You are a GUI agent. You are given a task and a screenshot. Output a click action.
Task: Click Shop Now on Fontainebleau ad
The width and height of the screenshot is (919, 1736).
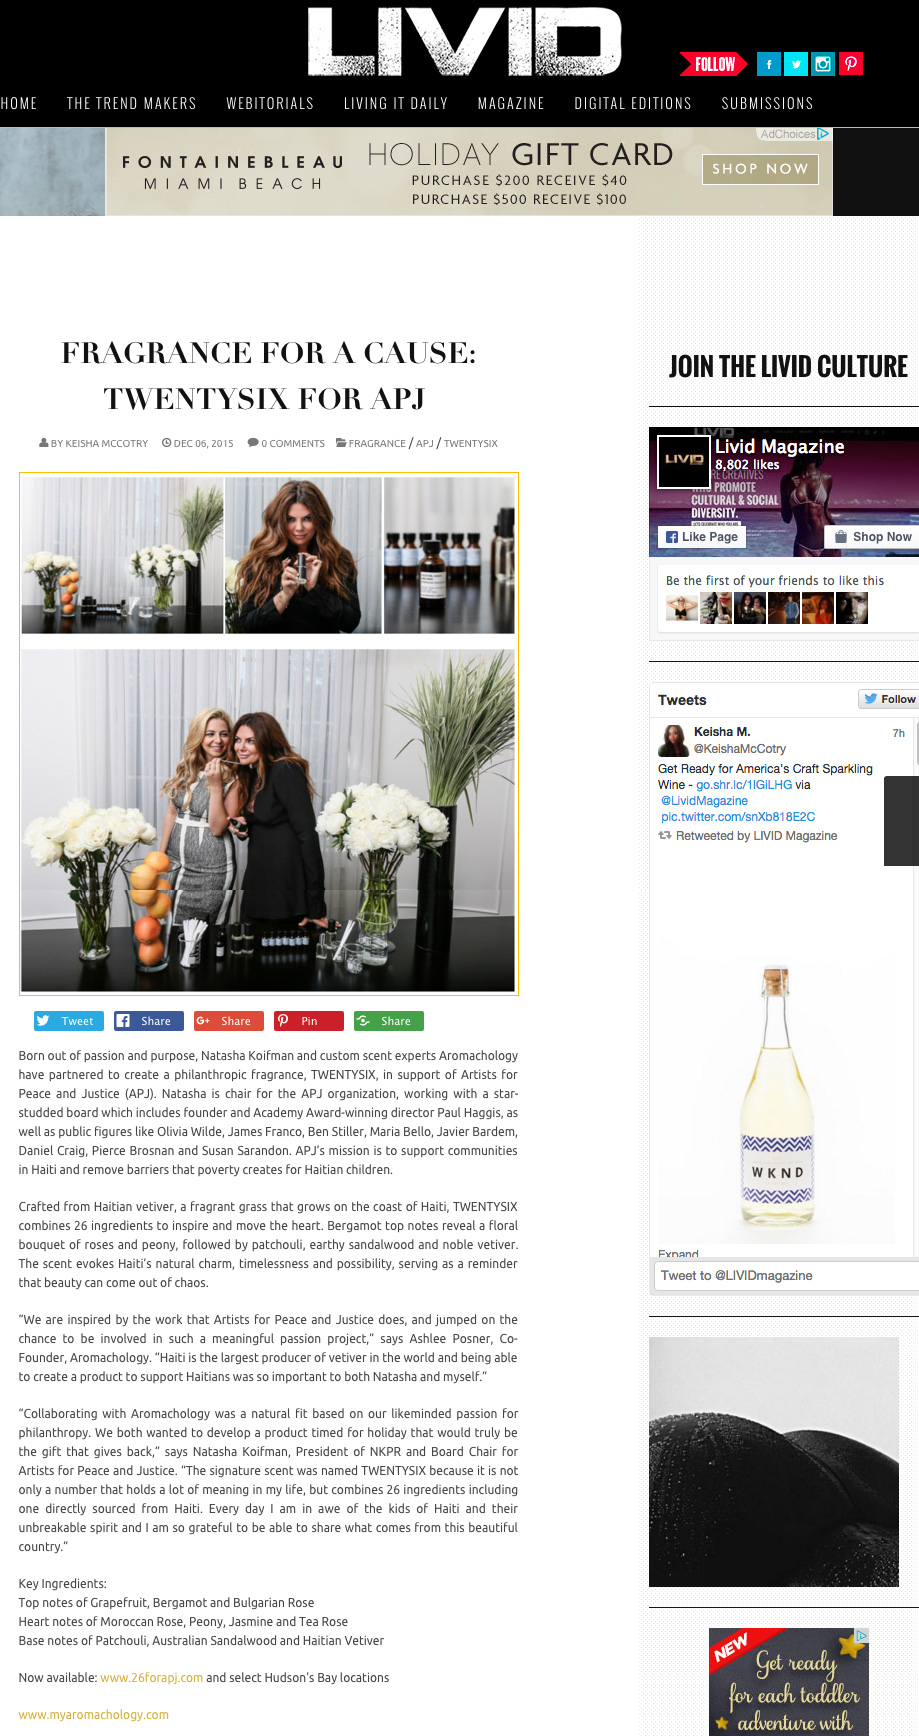760,169
